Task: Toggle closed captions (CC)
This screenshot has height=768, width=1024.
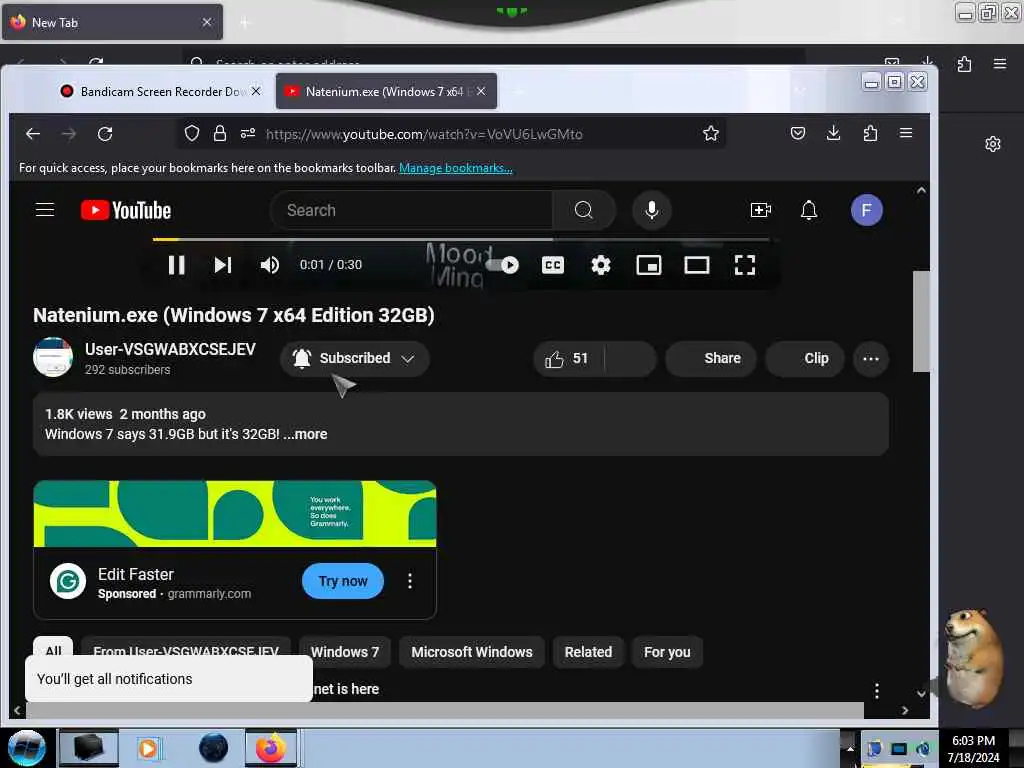Action: click(552, 264)
